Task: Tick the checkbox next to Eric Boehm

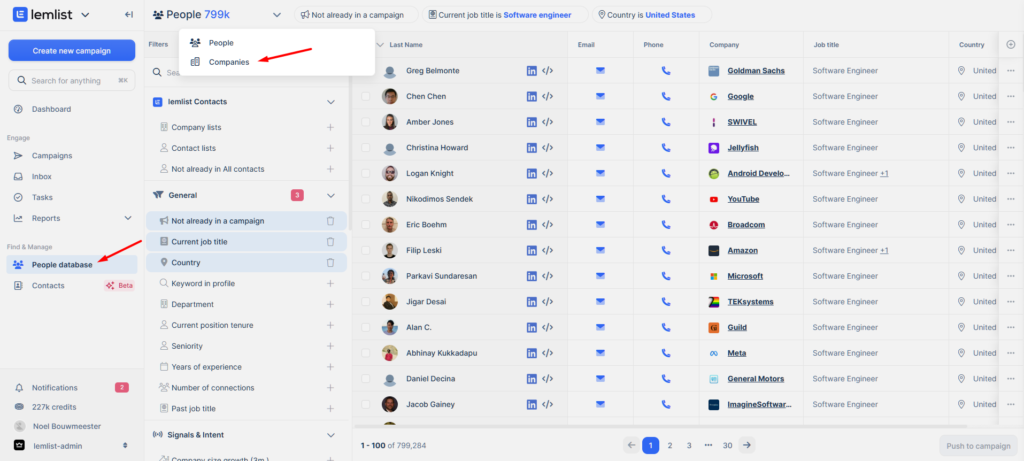Action: tap(365, 225)
